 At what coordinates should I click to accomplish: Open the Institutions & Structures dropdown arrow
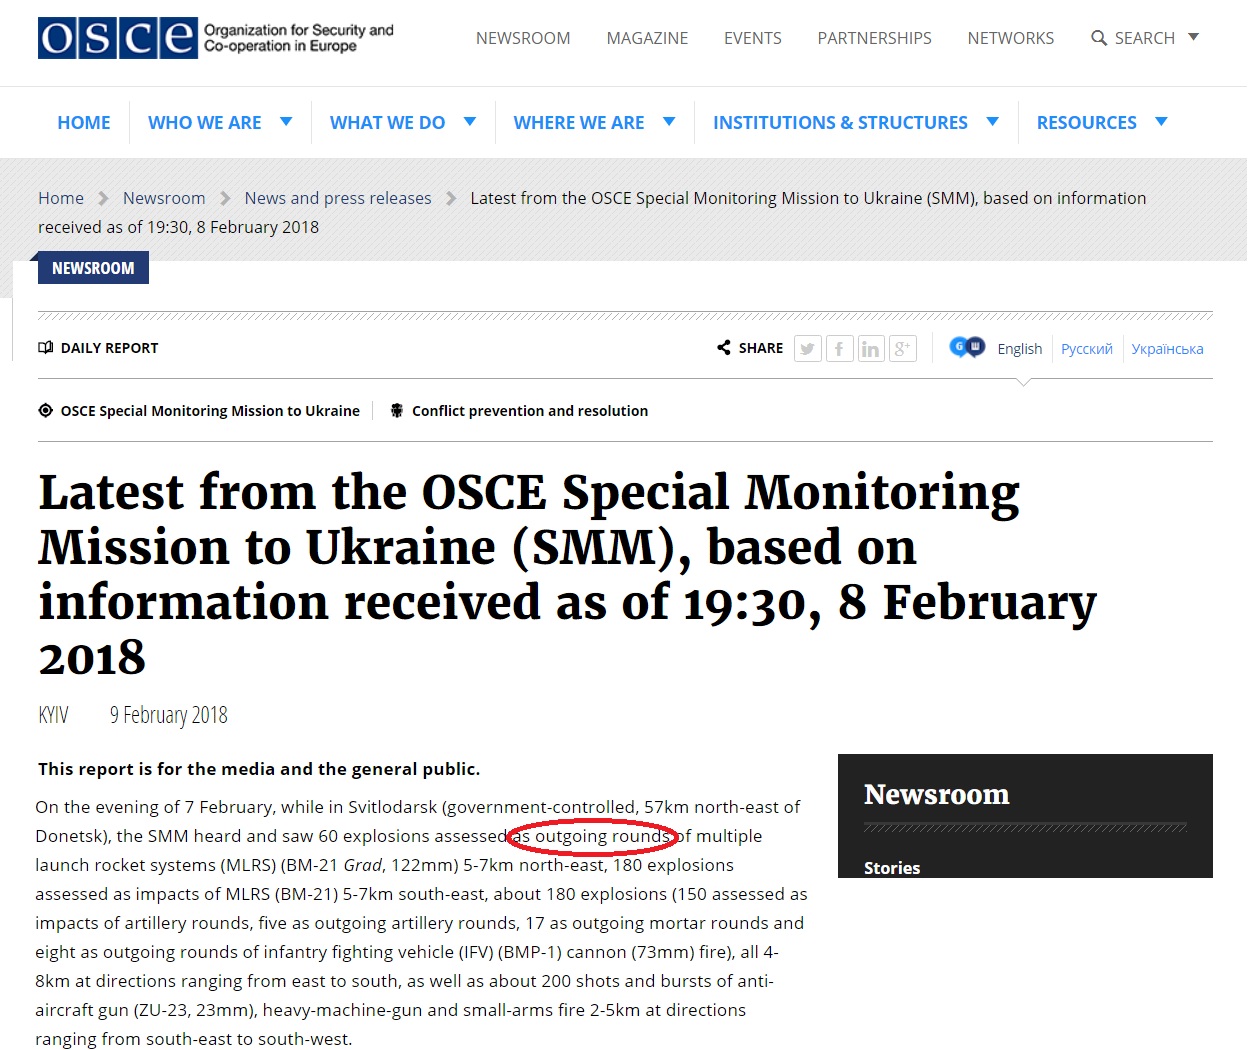click(992, 122)
